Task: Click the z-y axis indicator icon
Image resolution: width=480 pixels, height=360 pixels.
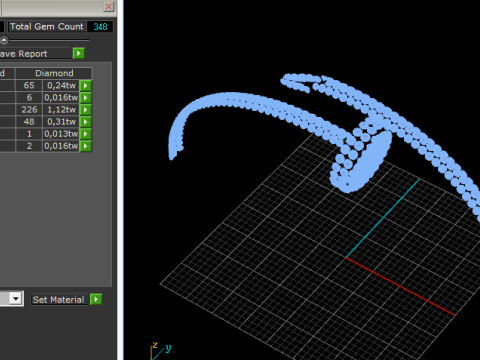Action: [161, 351]
